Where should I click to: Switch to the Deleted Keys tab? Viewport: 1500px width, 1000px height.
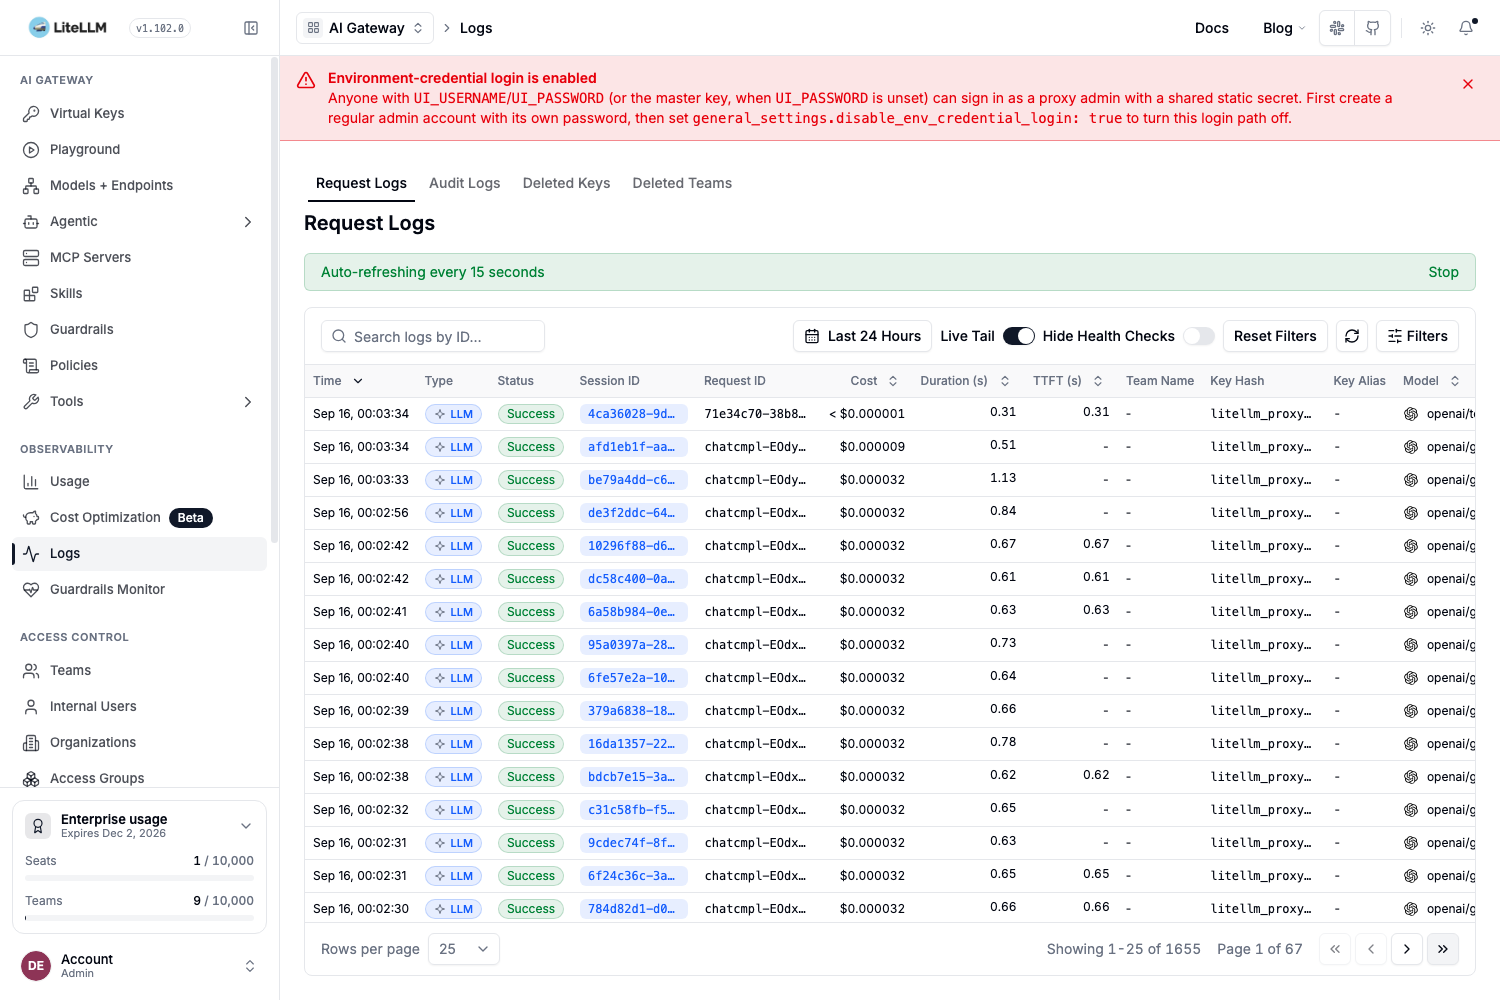tap(566, 183)
